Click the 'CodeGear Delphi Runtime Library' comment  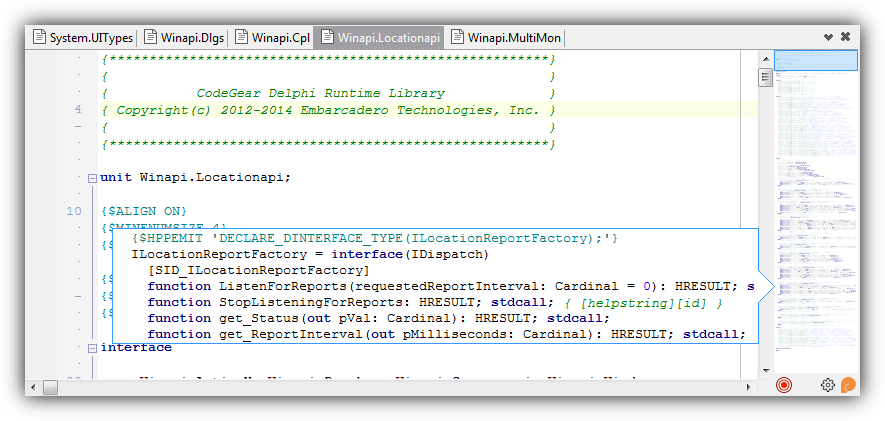(320, 94)
